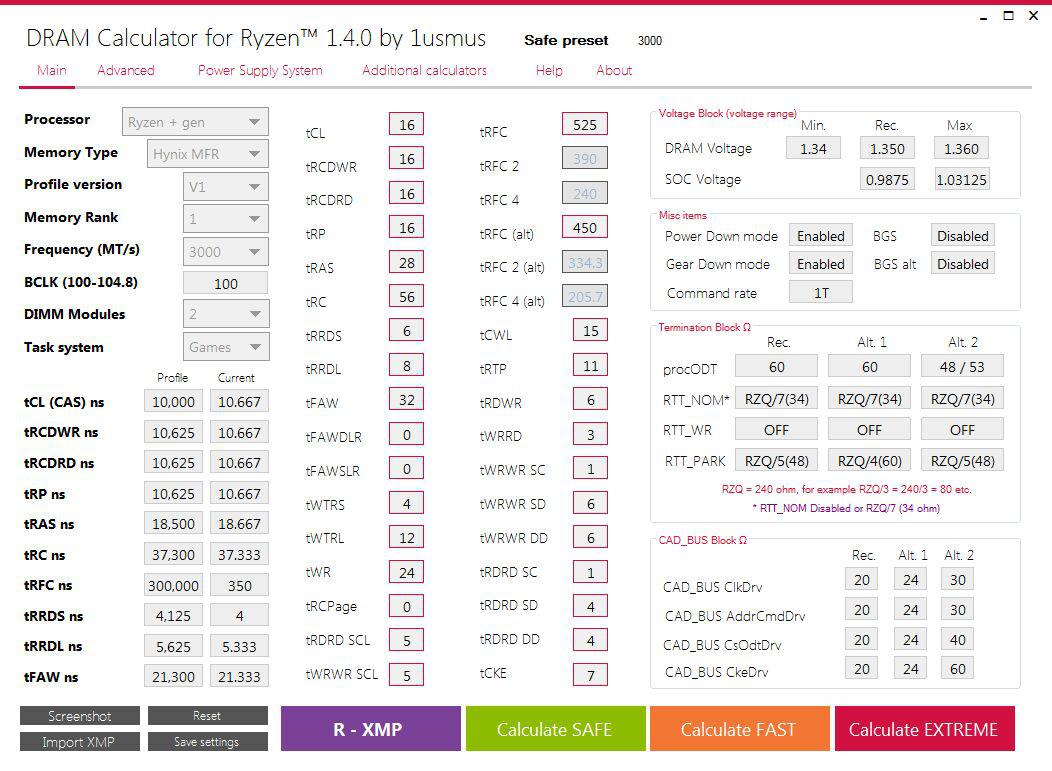Click RTT_WR Rec. value OFF
The width and height of the screenshot is (1052, 771).
click(x=776, y=429)
